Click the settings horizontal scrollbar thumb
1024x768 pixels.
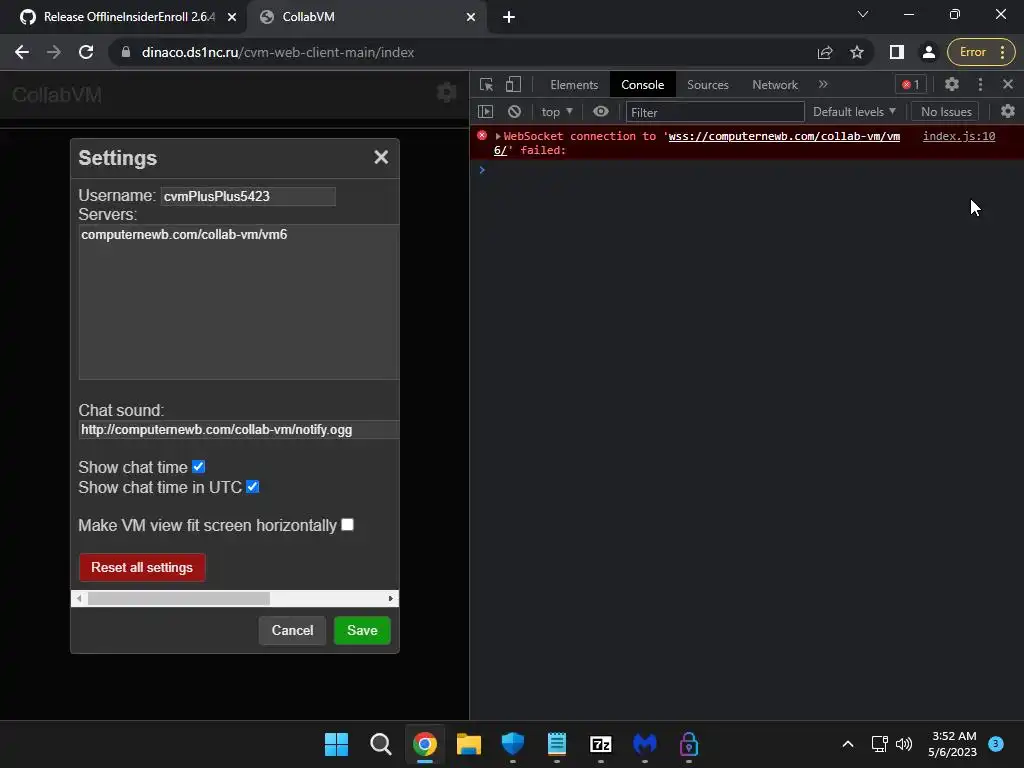coord(179,598)
